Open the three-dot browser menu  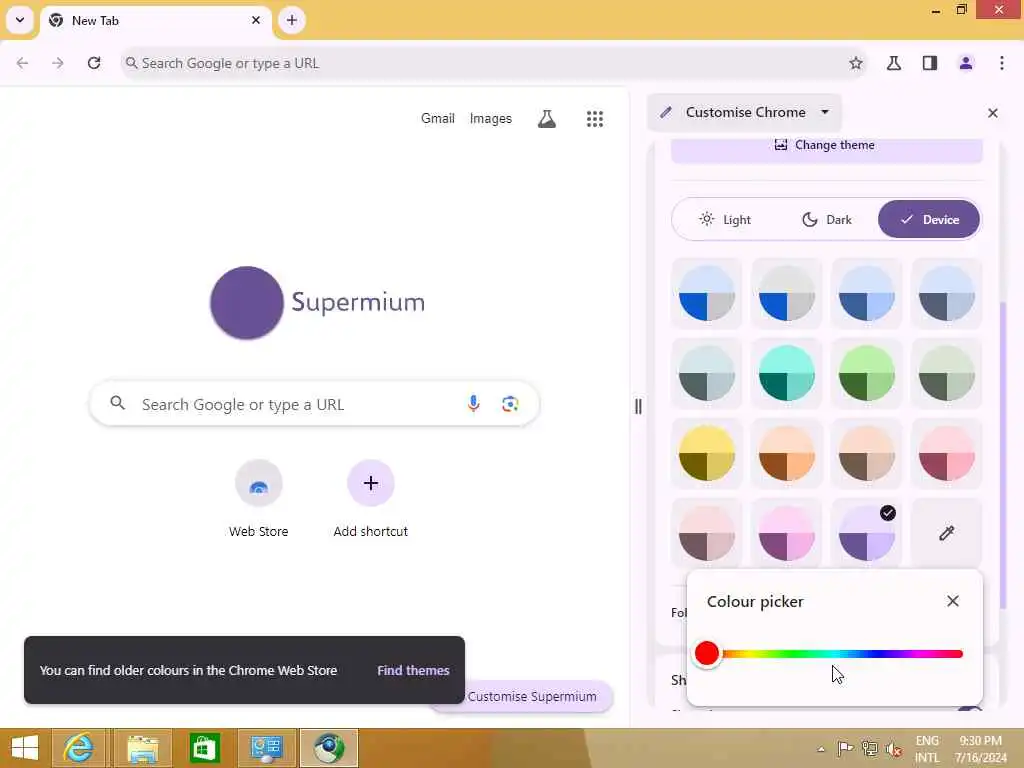[x=1002, y=63]
